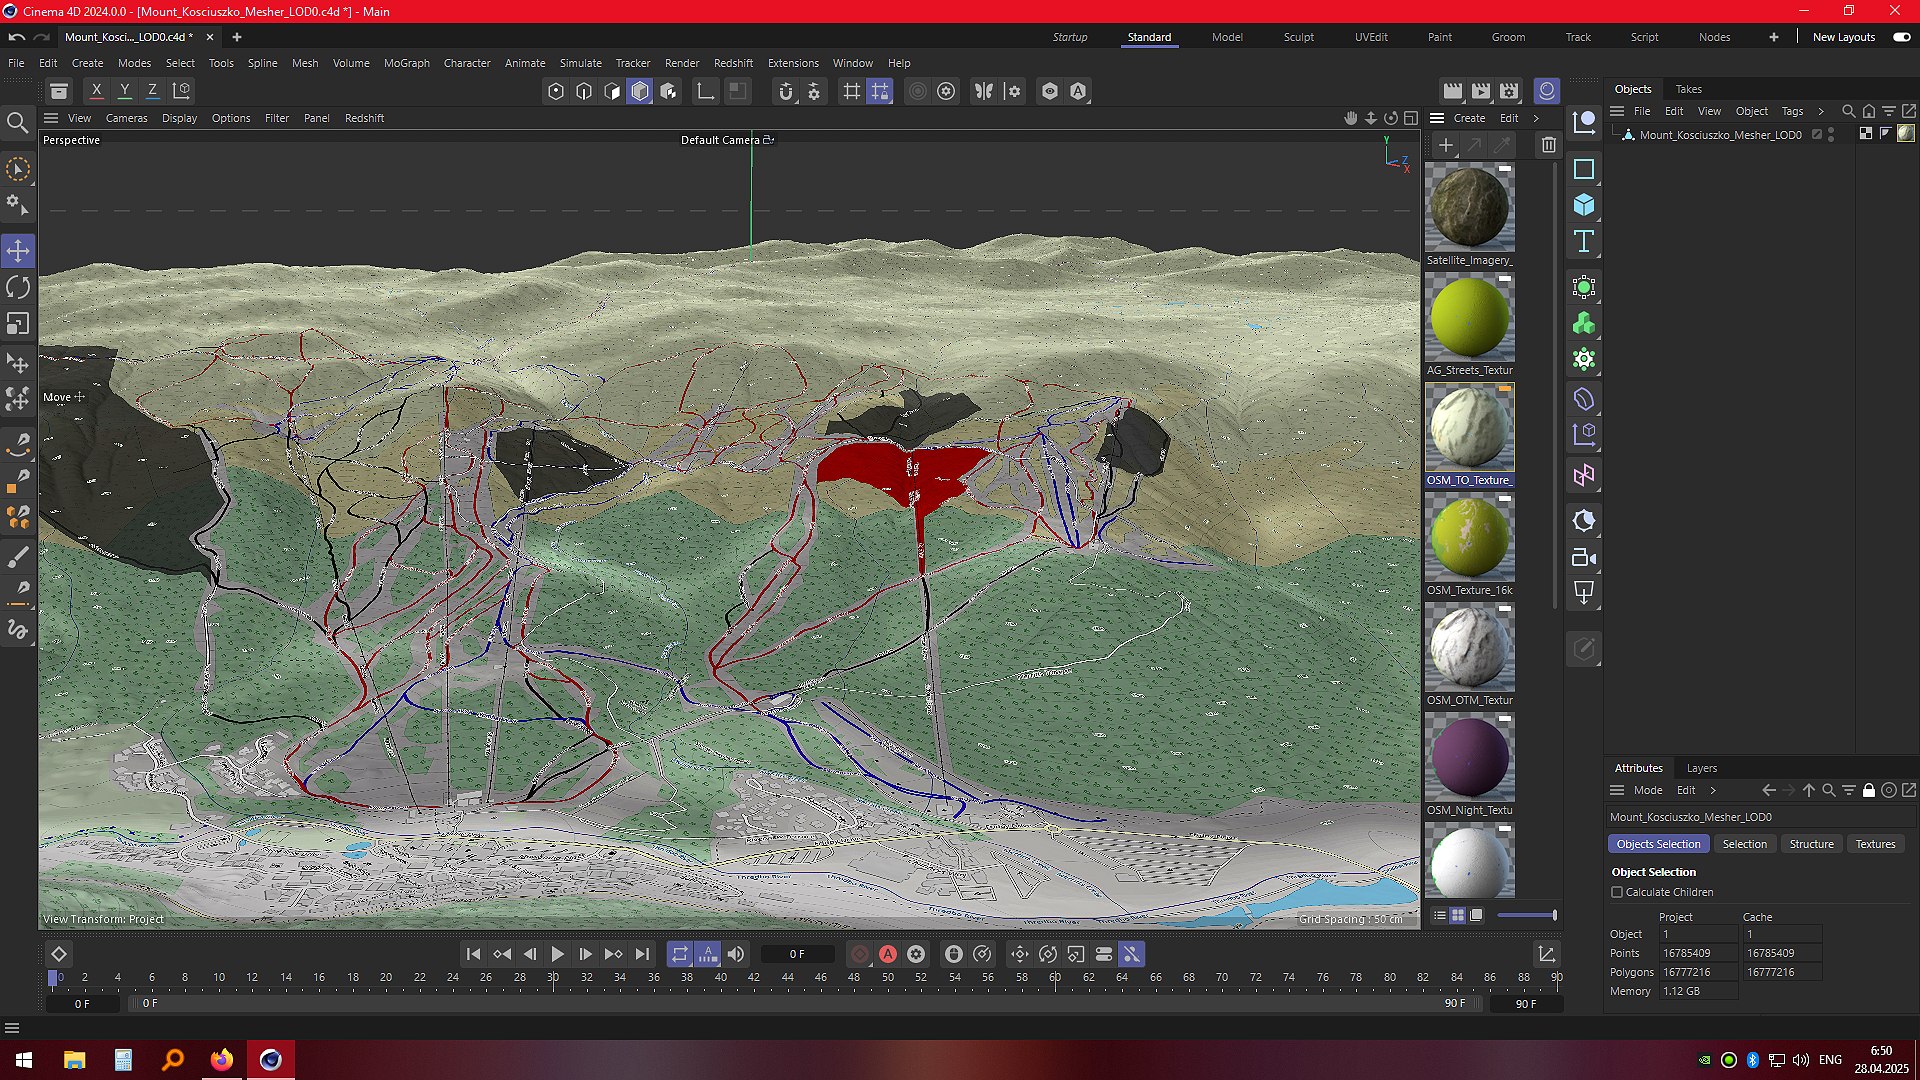1920x1080 pixels.
Task: Activate the Live Selection tool
Action: [x=19, y=169]
